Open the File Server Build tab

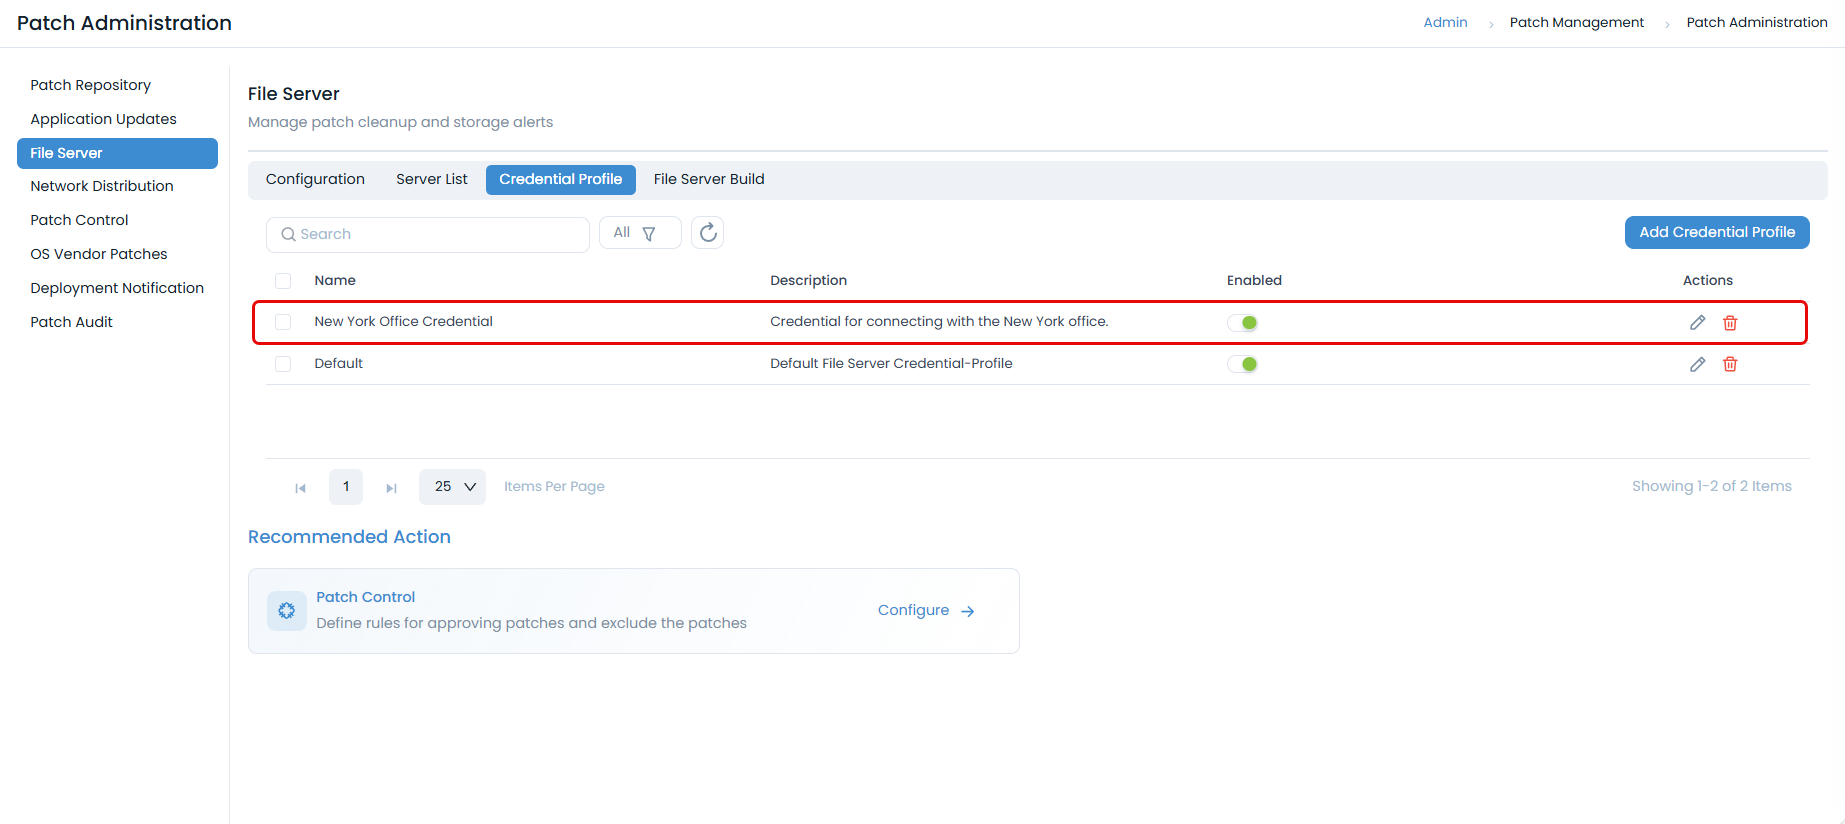click(708, 179)
